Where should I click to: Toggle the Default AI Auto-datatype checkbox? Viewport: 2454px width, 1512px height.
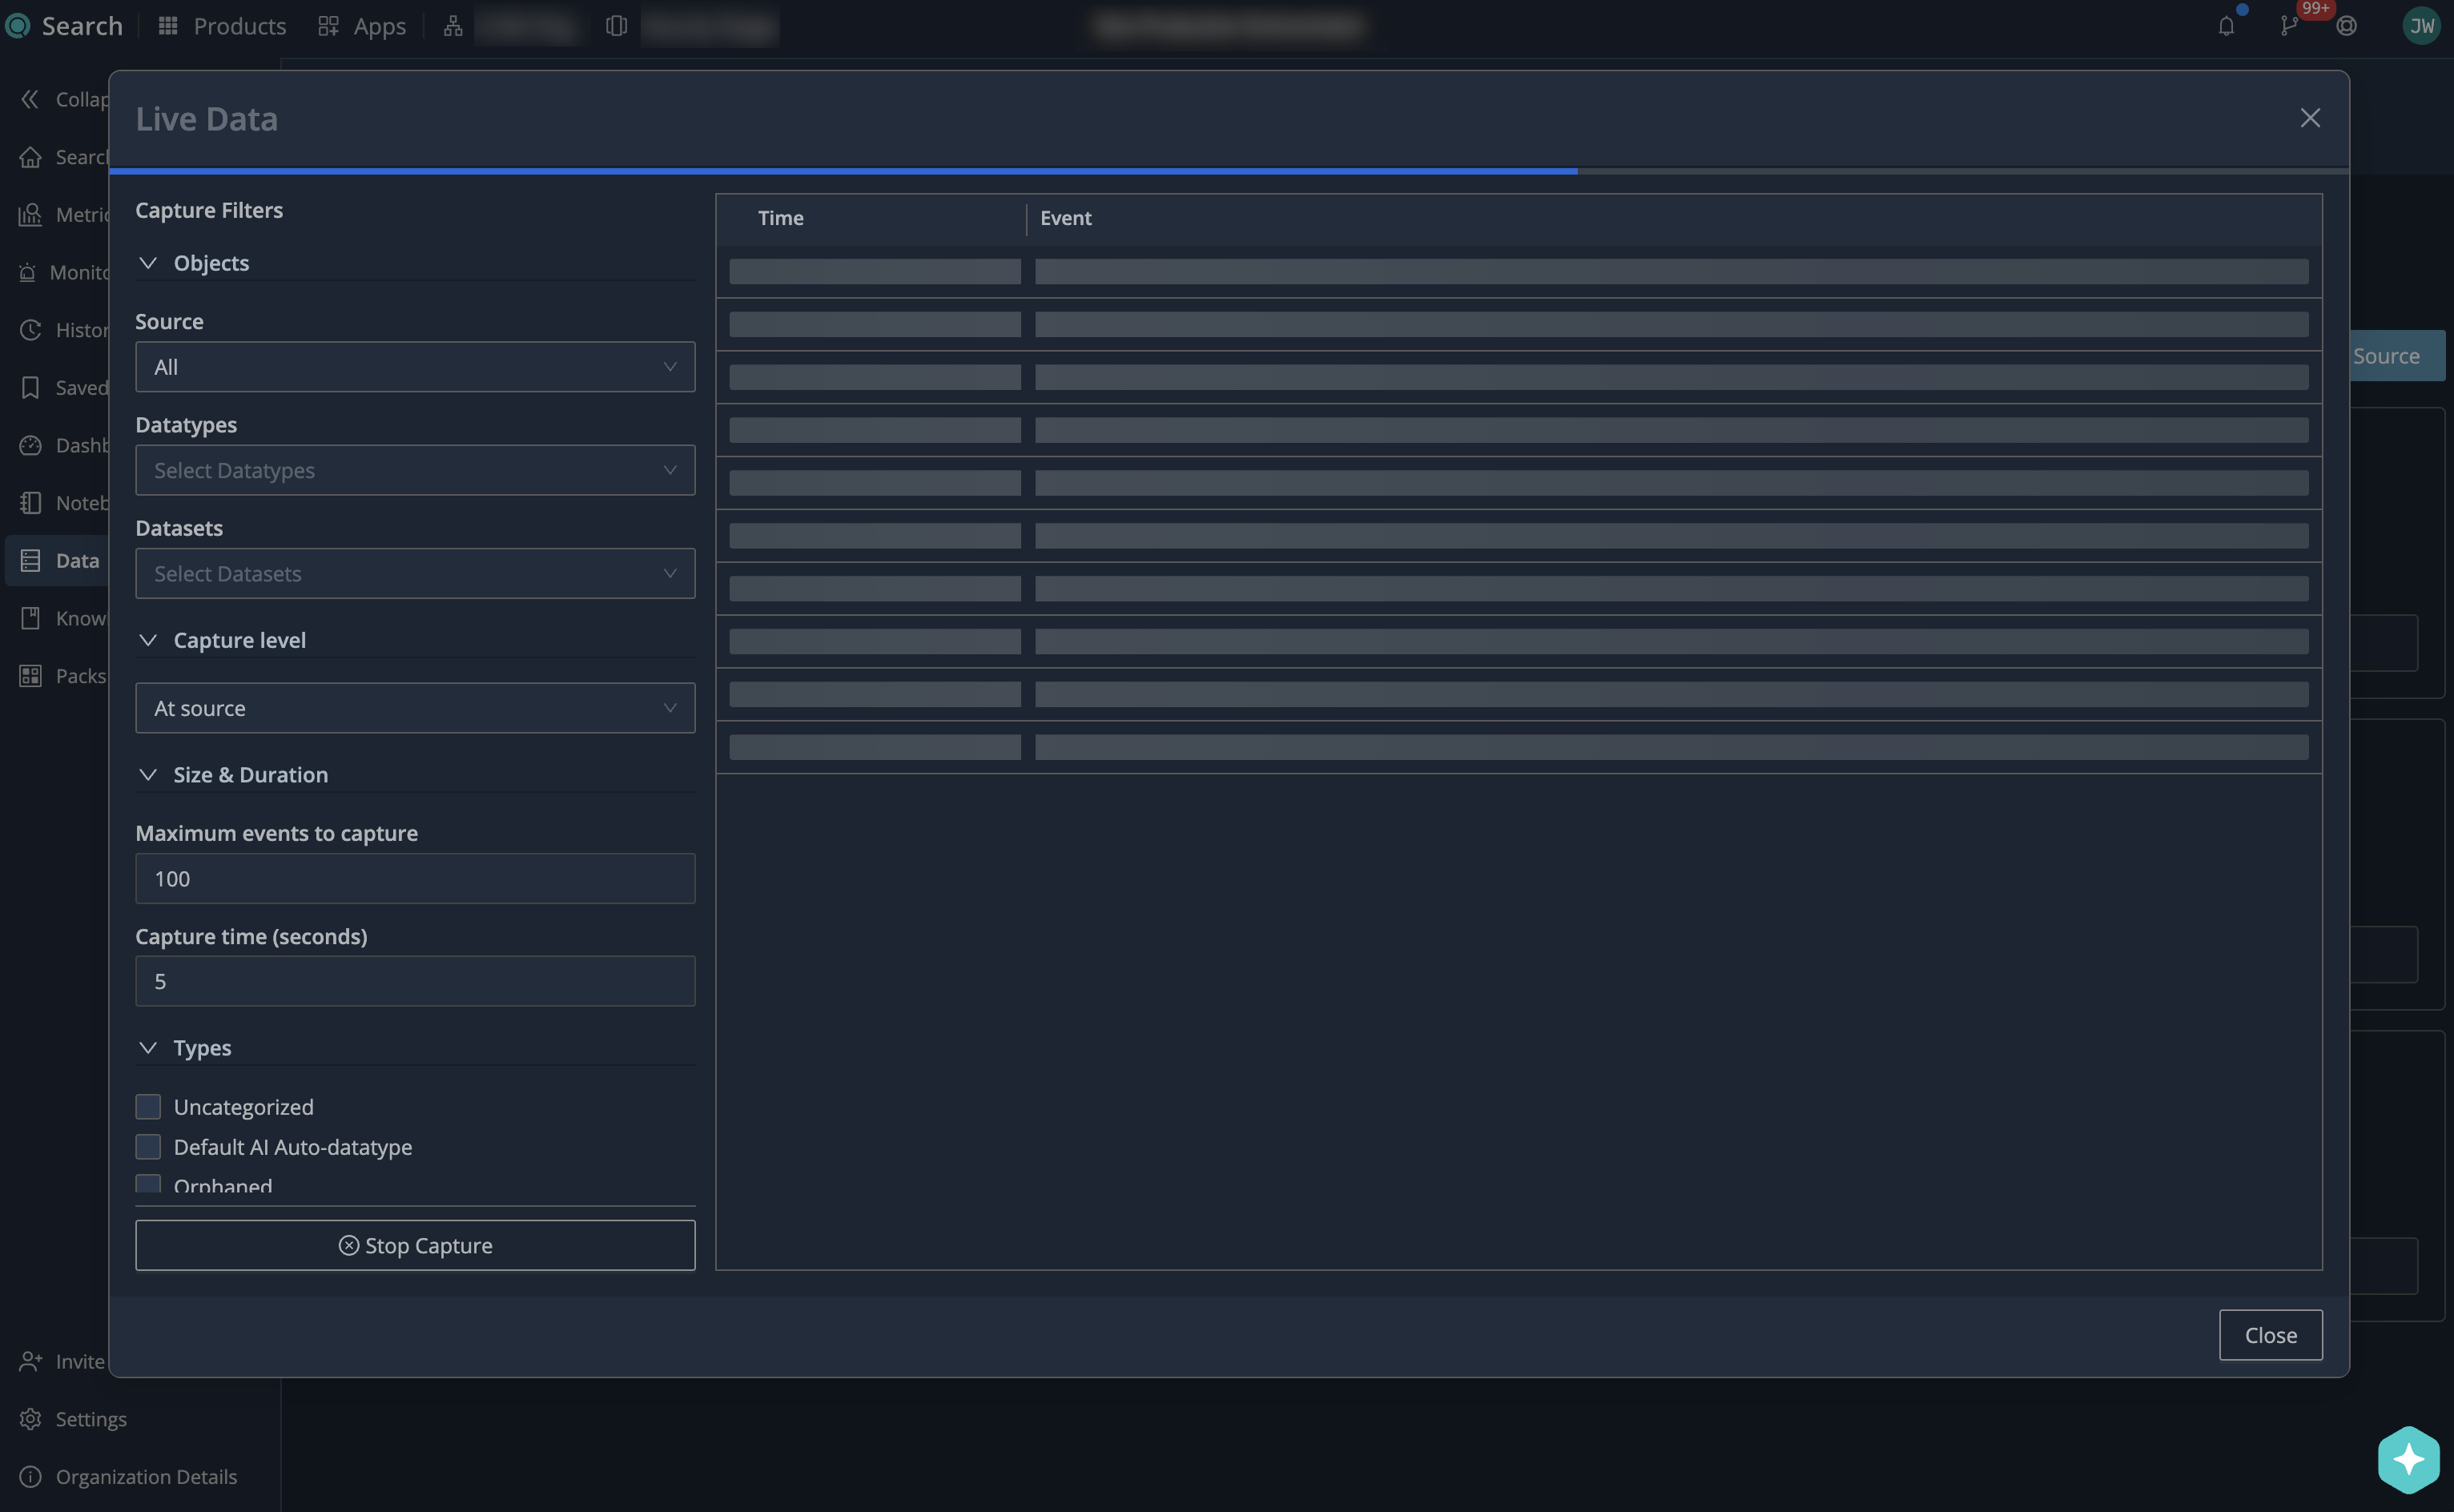click(148, 1146)
